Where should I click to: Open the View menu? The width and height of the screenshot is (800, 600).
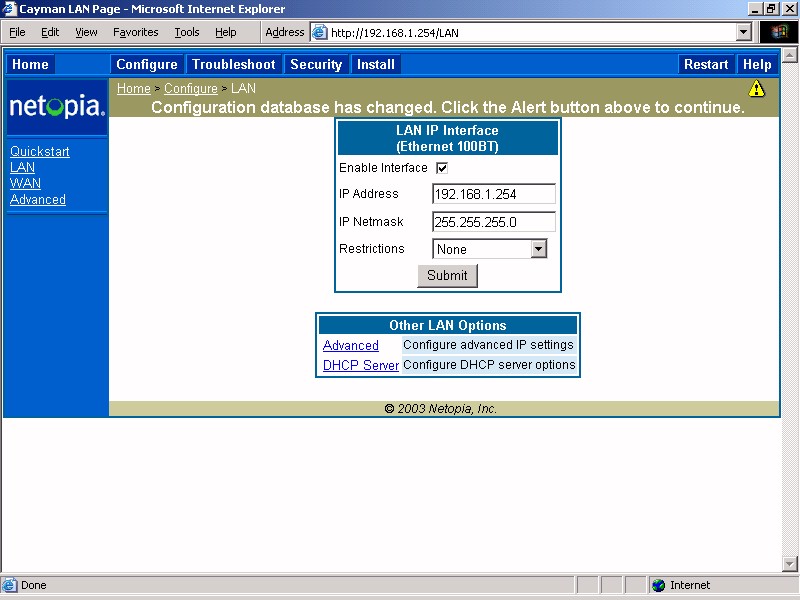[x=86, y=33]
